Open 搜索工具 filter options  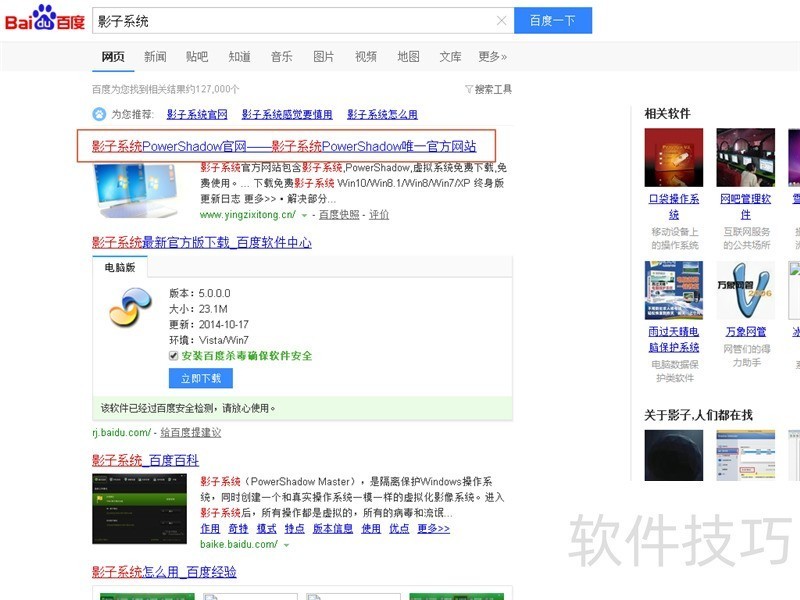click(x=488, y=89)
